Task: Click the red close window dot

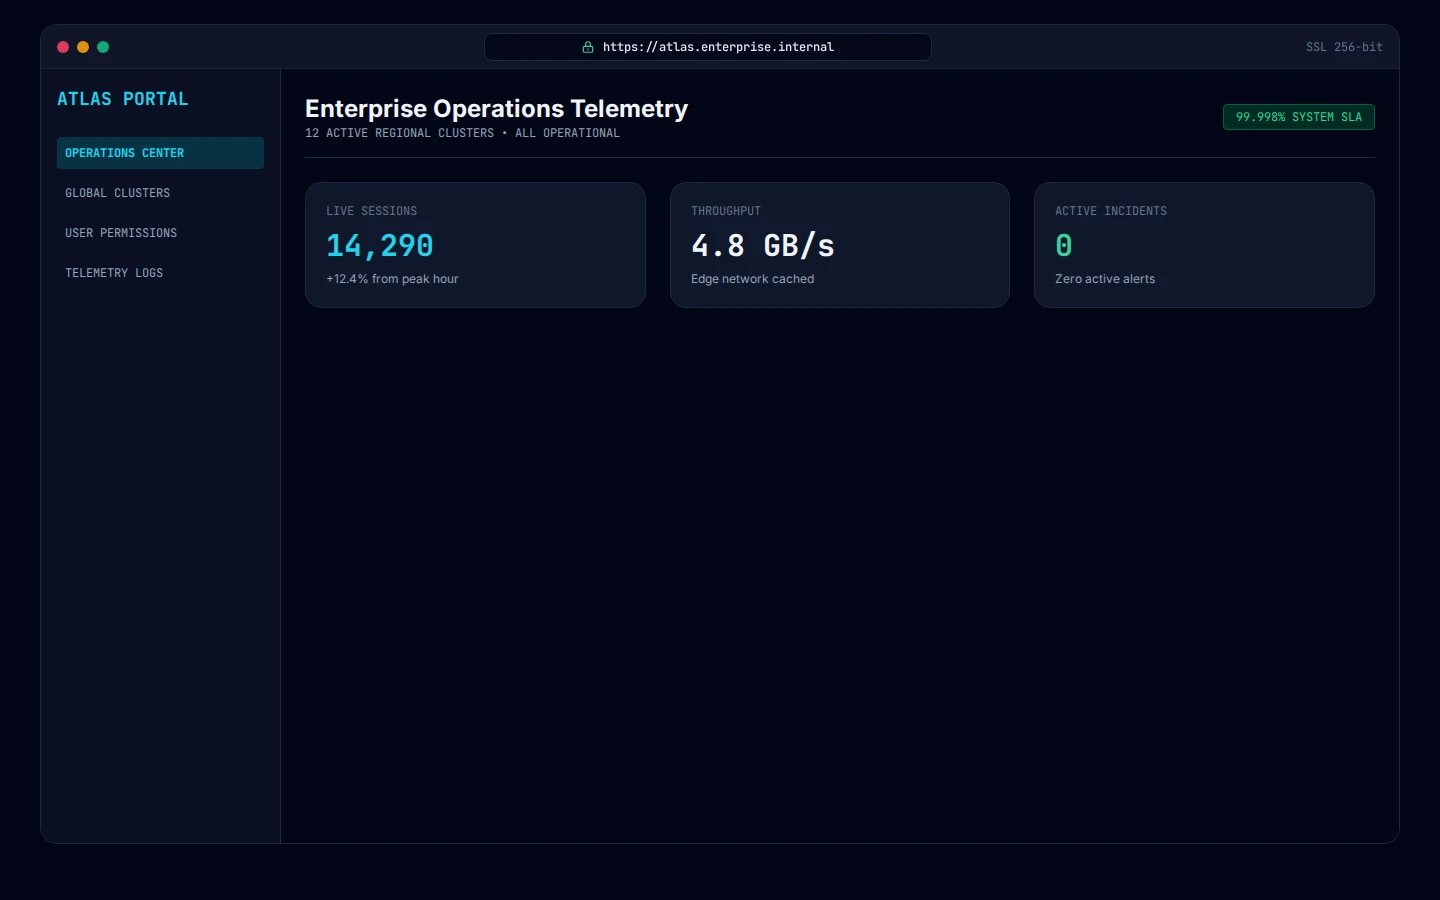Action: [x=63, y=47]
